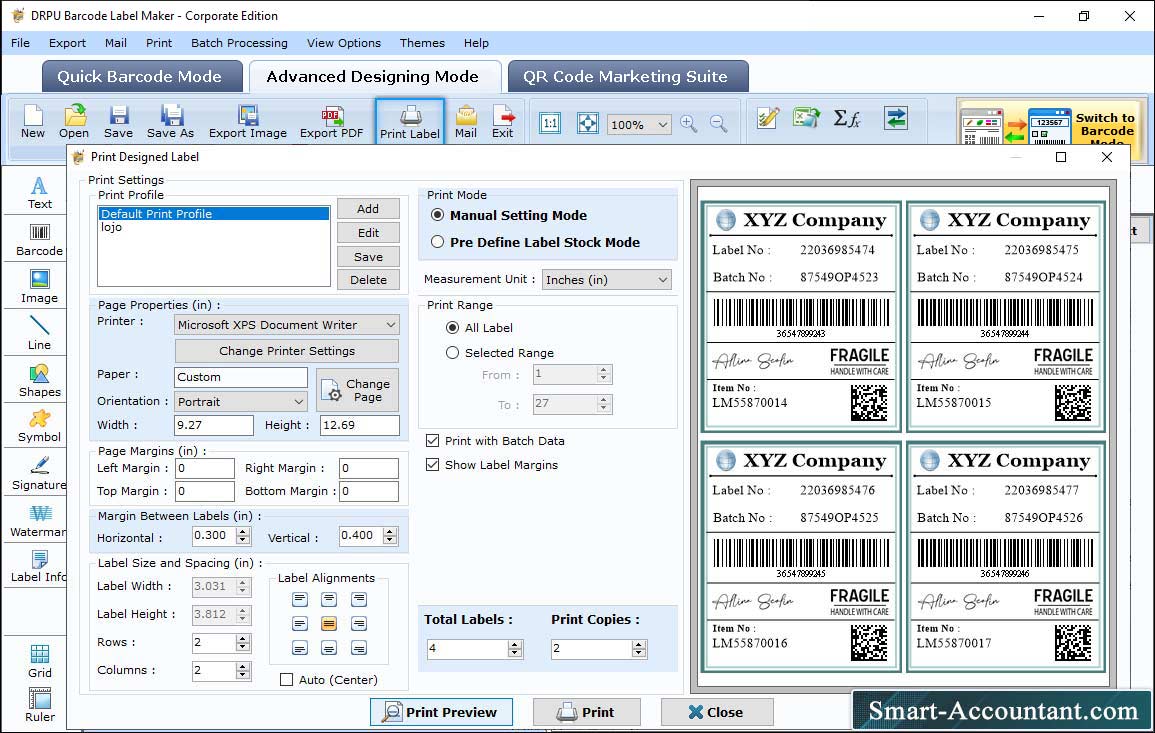Adjust the Rows count spinner
The height and width of the screenshot is (733, 1155).
(x=243, y=642)
